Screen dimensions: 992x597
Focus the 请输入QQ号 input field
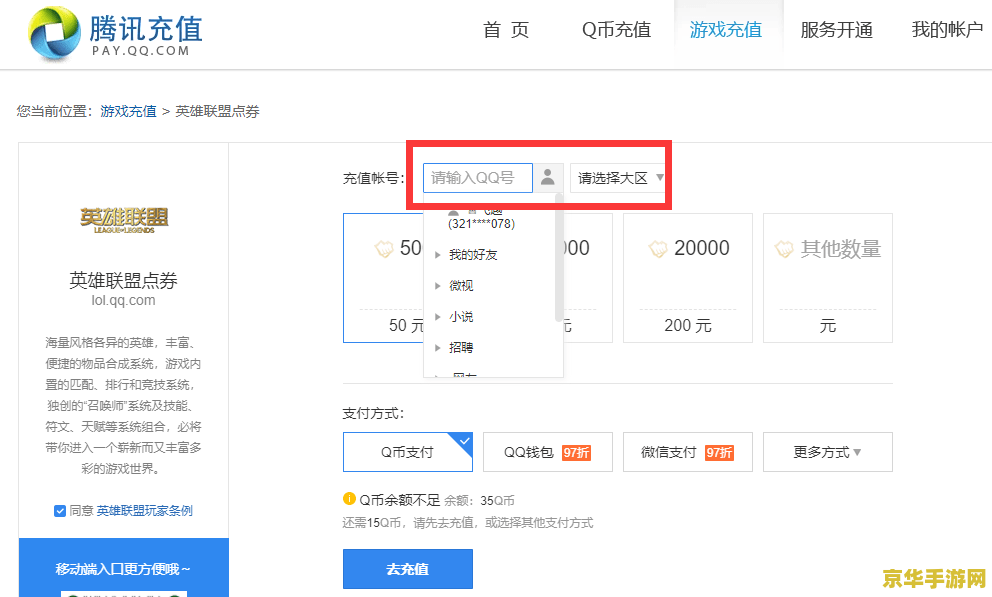(478, 178)
